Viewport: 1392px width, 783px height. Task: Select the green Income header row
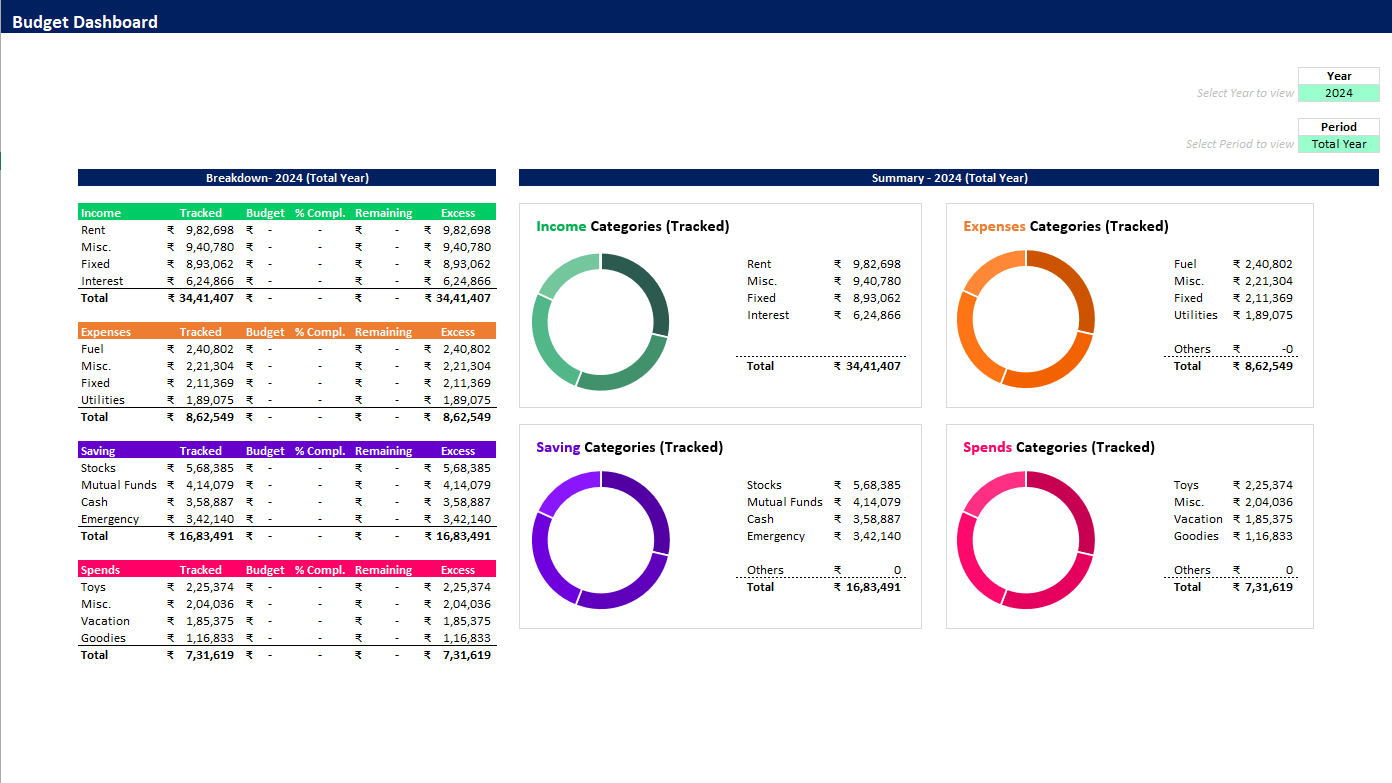tap(287, 212)
